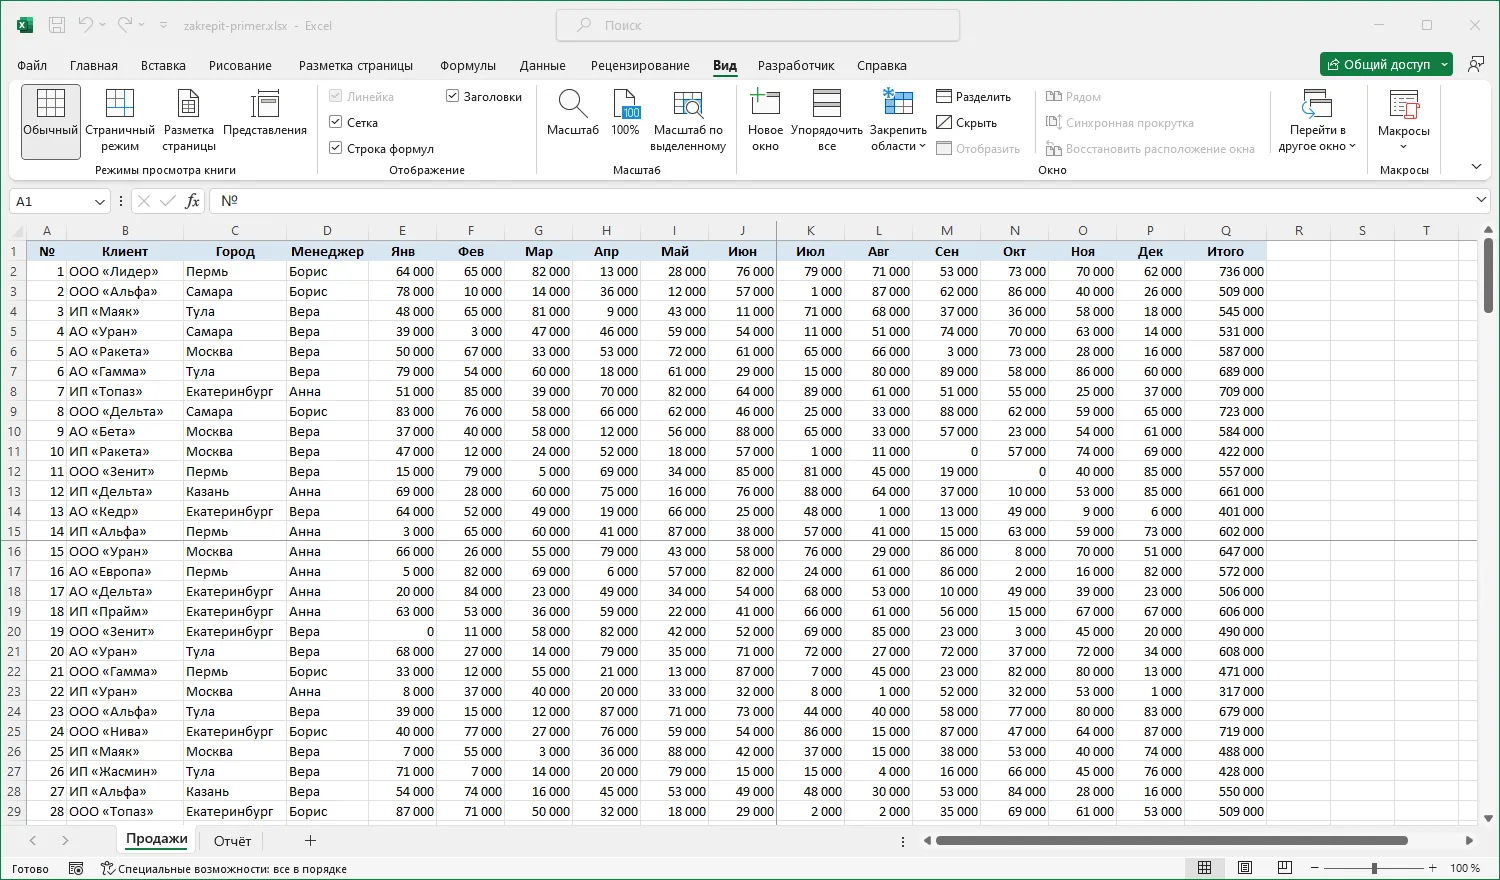Arrange all windows (Упорядочить все)

click(827, 121)
